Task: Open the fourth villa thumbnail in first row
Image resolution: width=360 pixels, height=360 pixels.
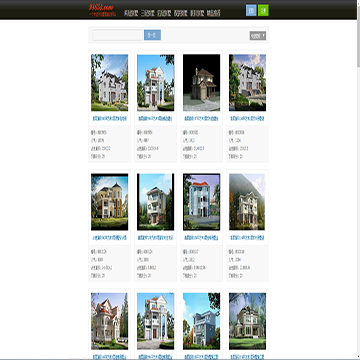Action: pyautogui.click(x=247, y=82)
